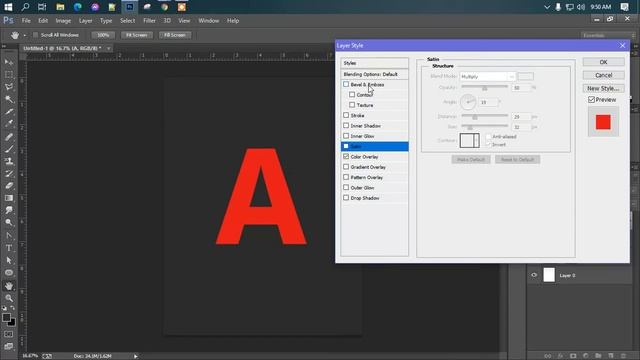Select the Eraser tool
Screen dimensions: 640x360
(9, 186)
